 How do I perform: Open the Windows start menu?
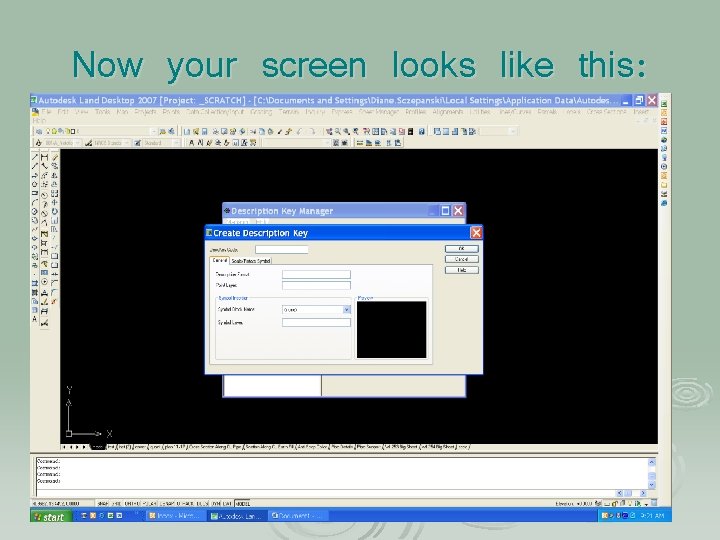51,516
